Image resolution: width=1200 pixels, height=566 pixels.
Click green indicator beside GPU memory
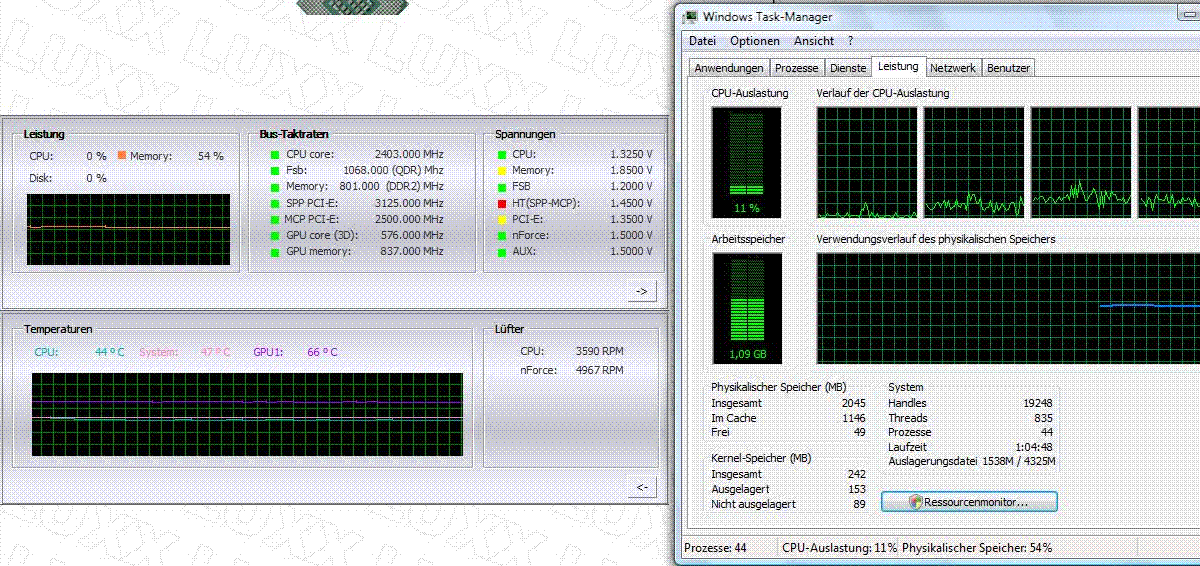coord(275,252)
